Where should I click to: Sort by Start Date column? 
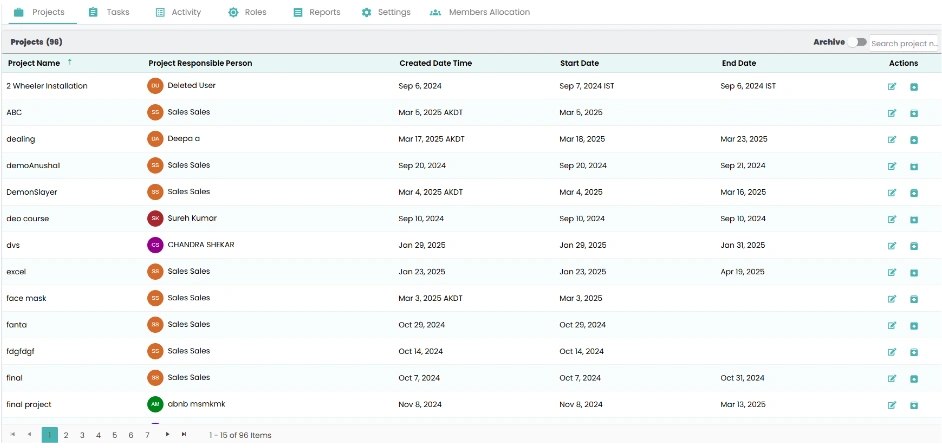pyautogui.click(x=579, y=63)
